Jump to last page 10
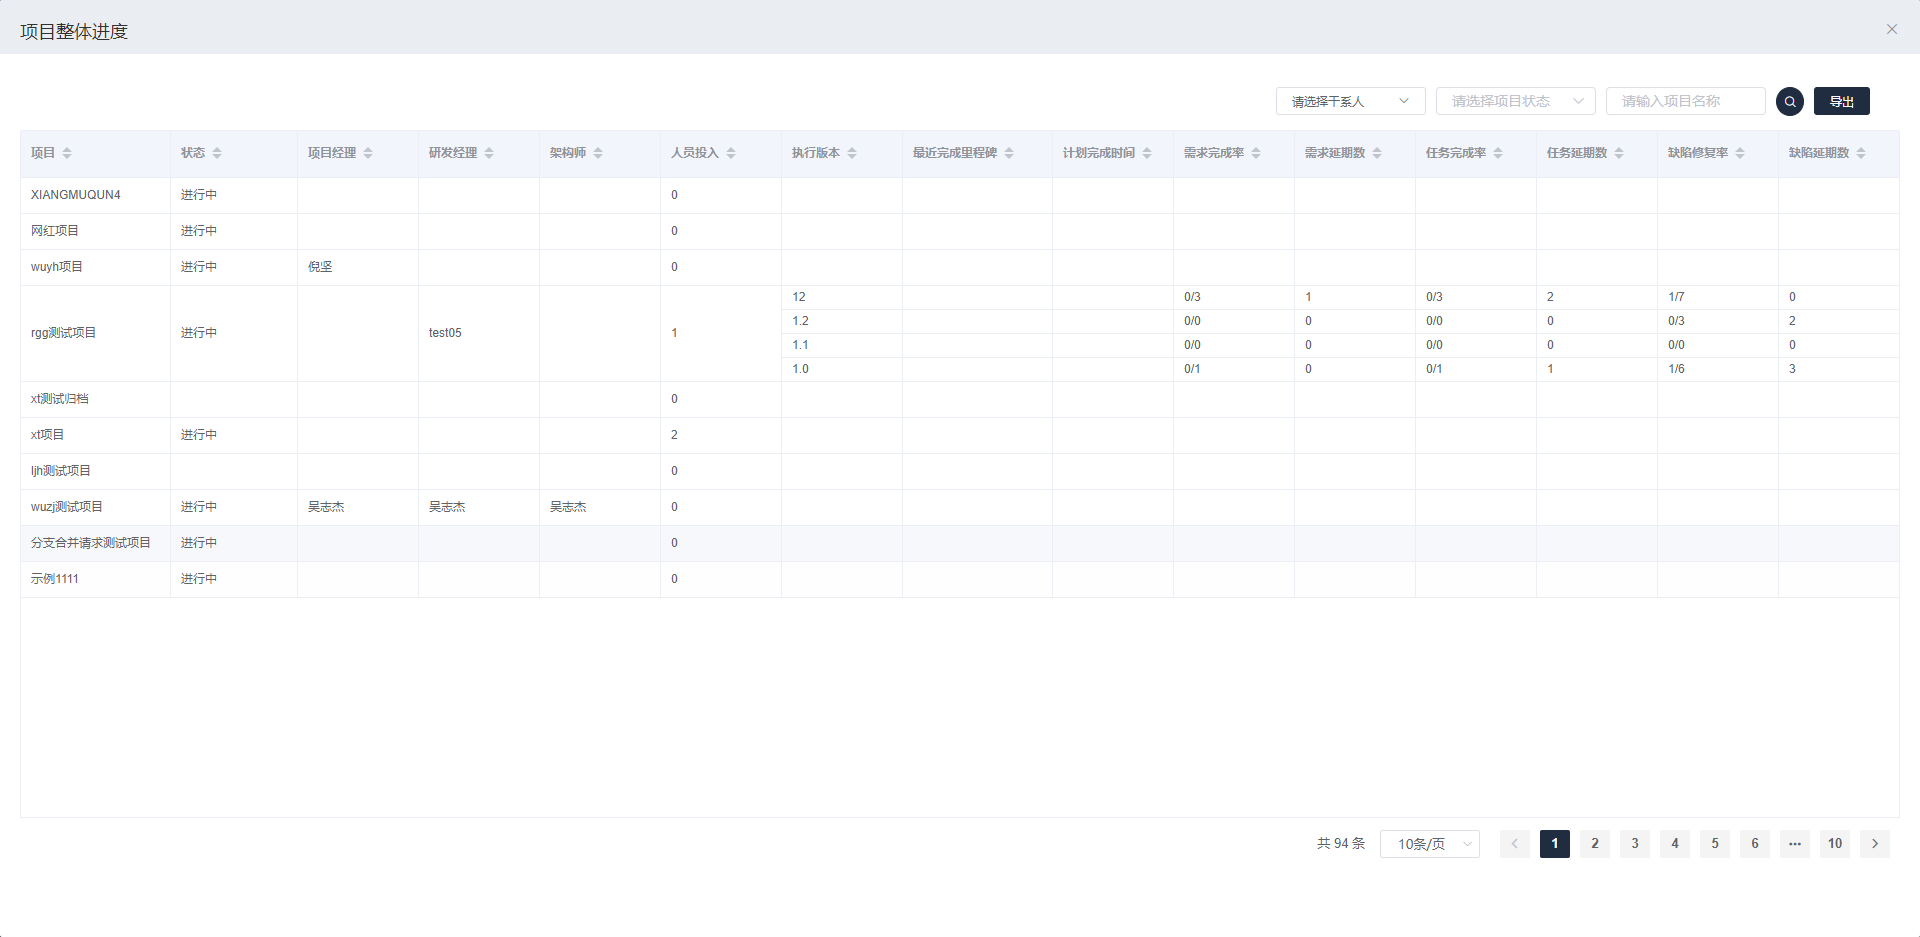 click(1835, 844)
